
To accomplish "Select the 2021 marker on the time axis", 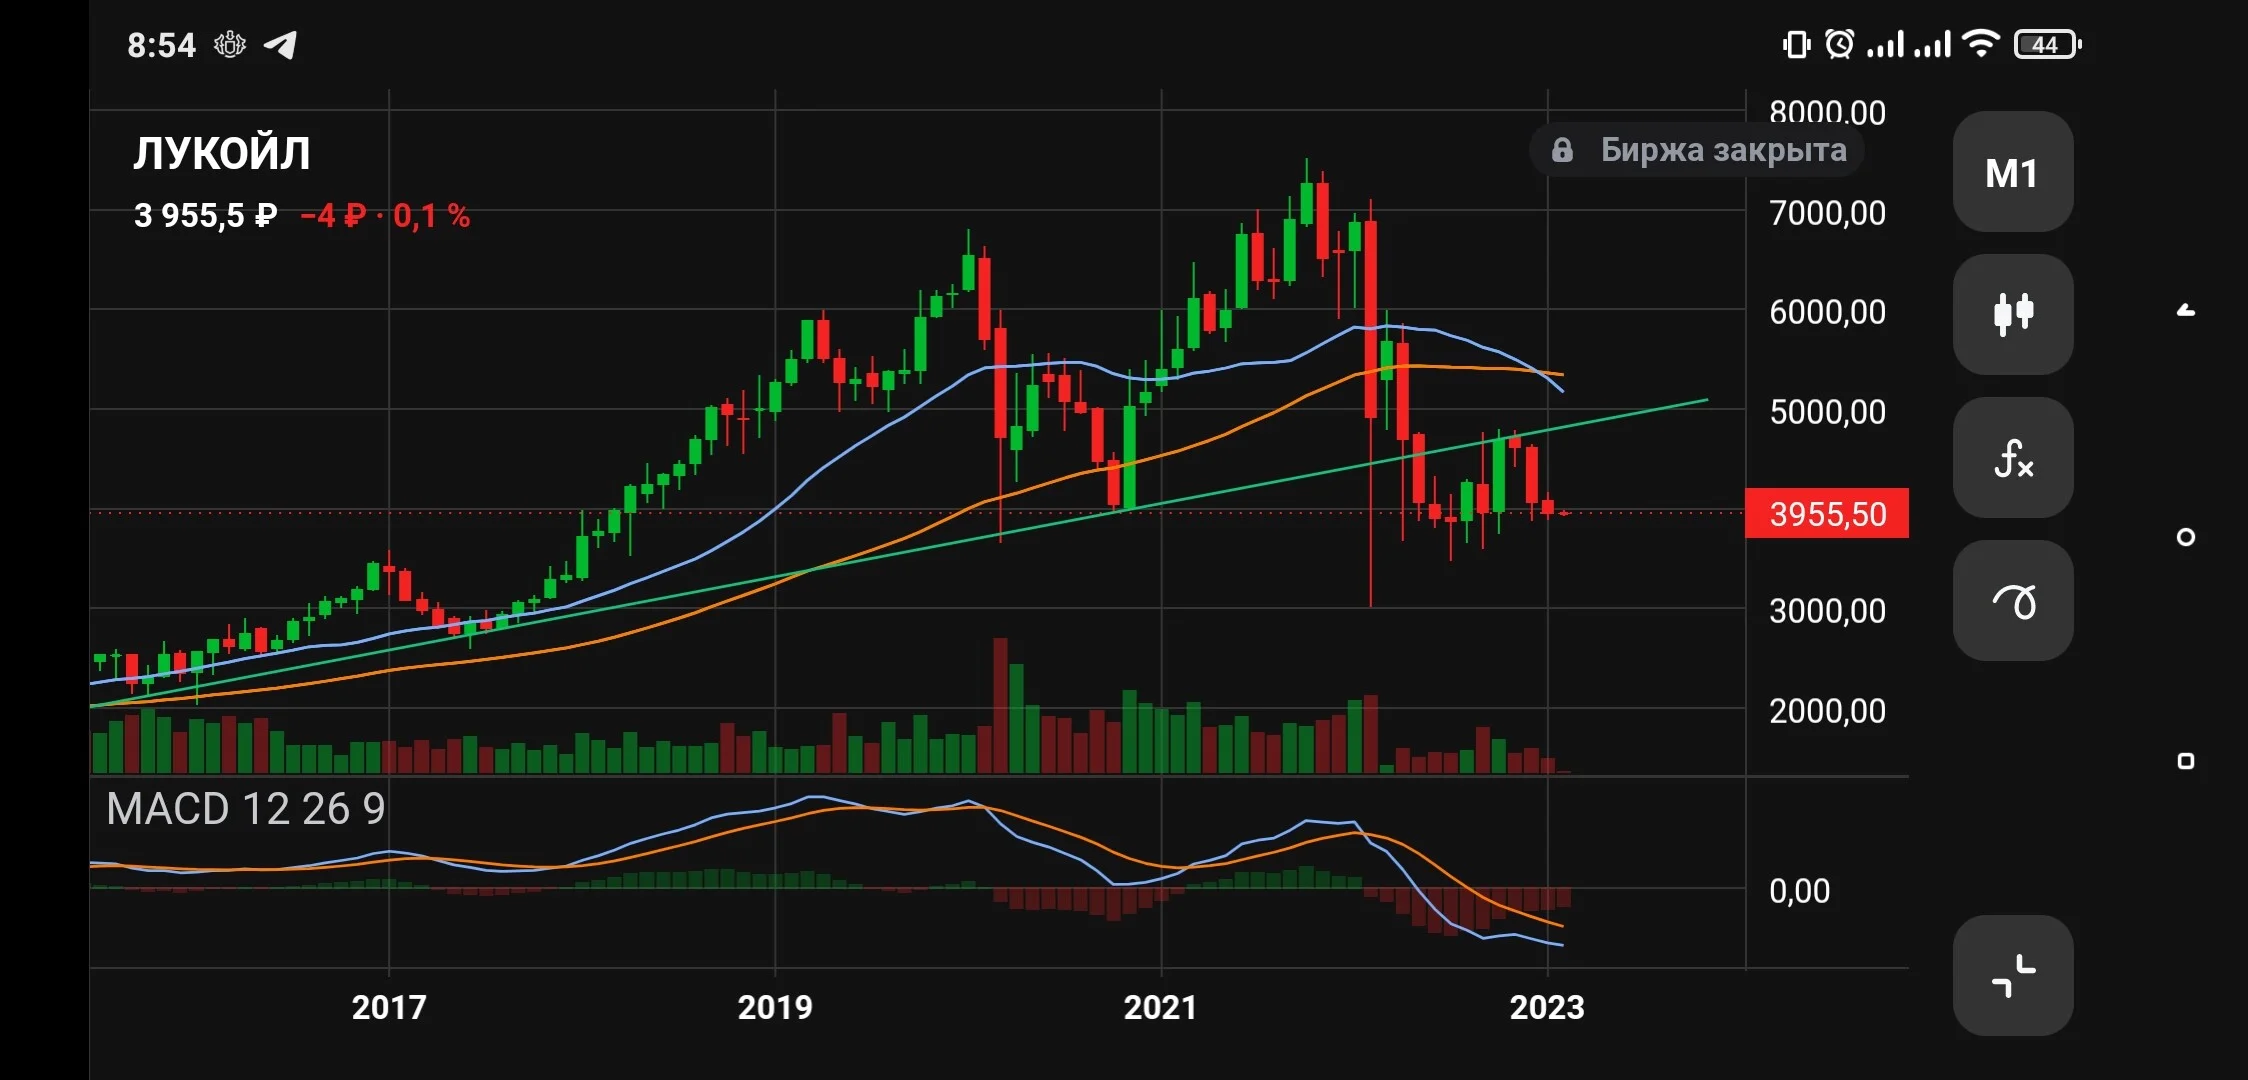I will [x=1160, y=1007].
